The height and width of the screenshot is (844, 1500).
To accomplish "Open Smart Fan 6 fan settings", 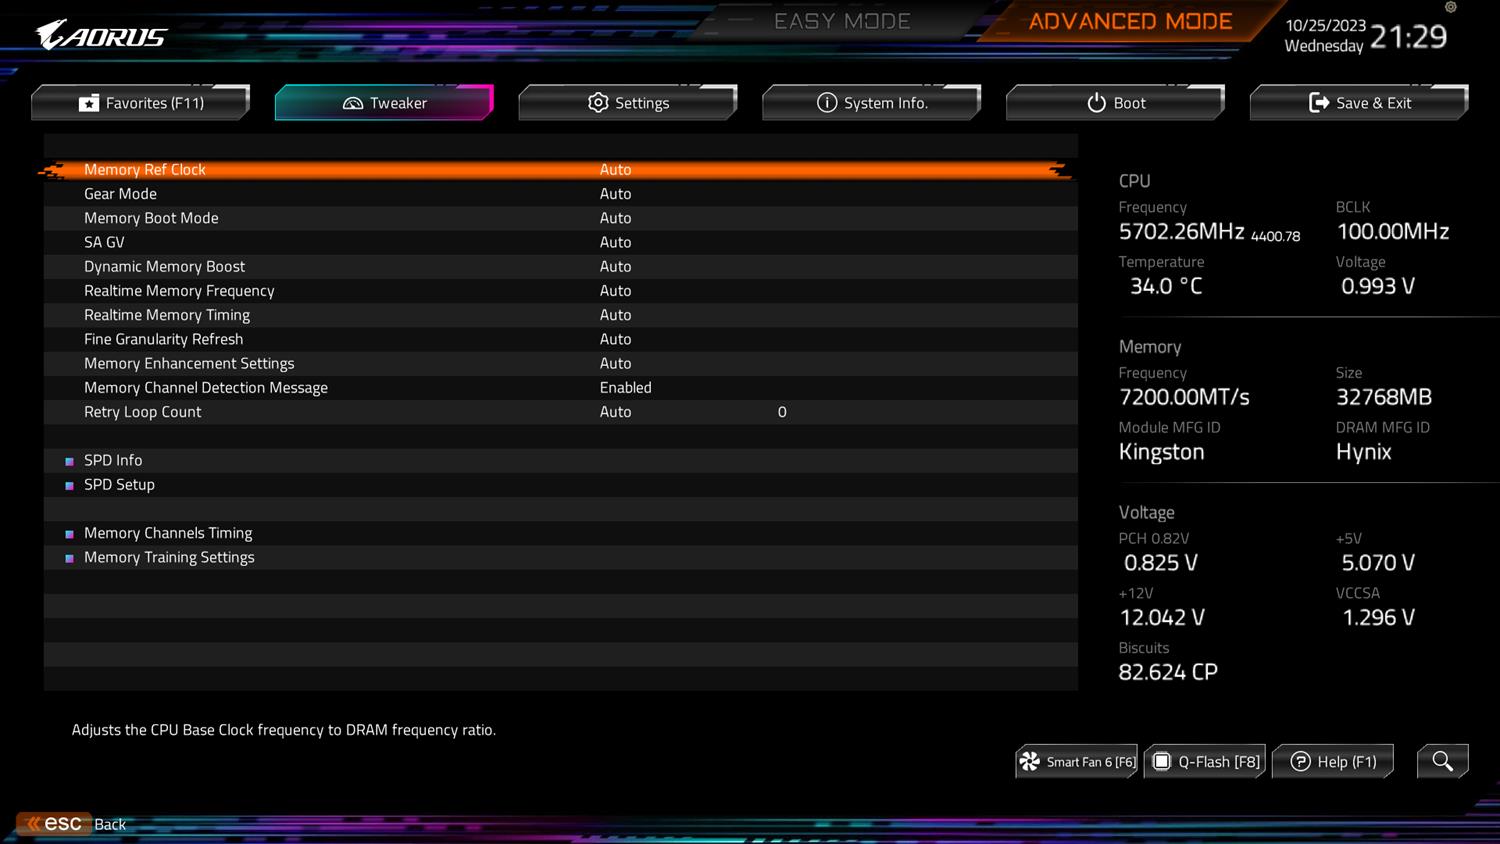I will pos(1077,762).
